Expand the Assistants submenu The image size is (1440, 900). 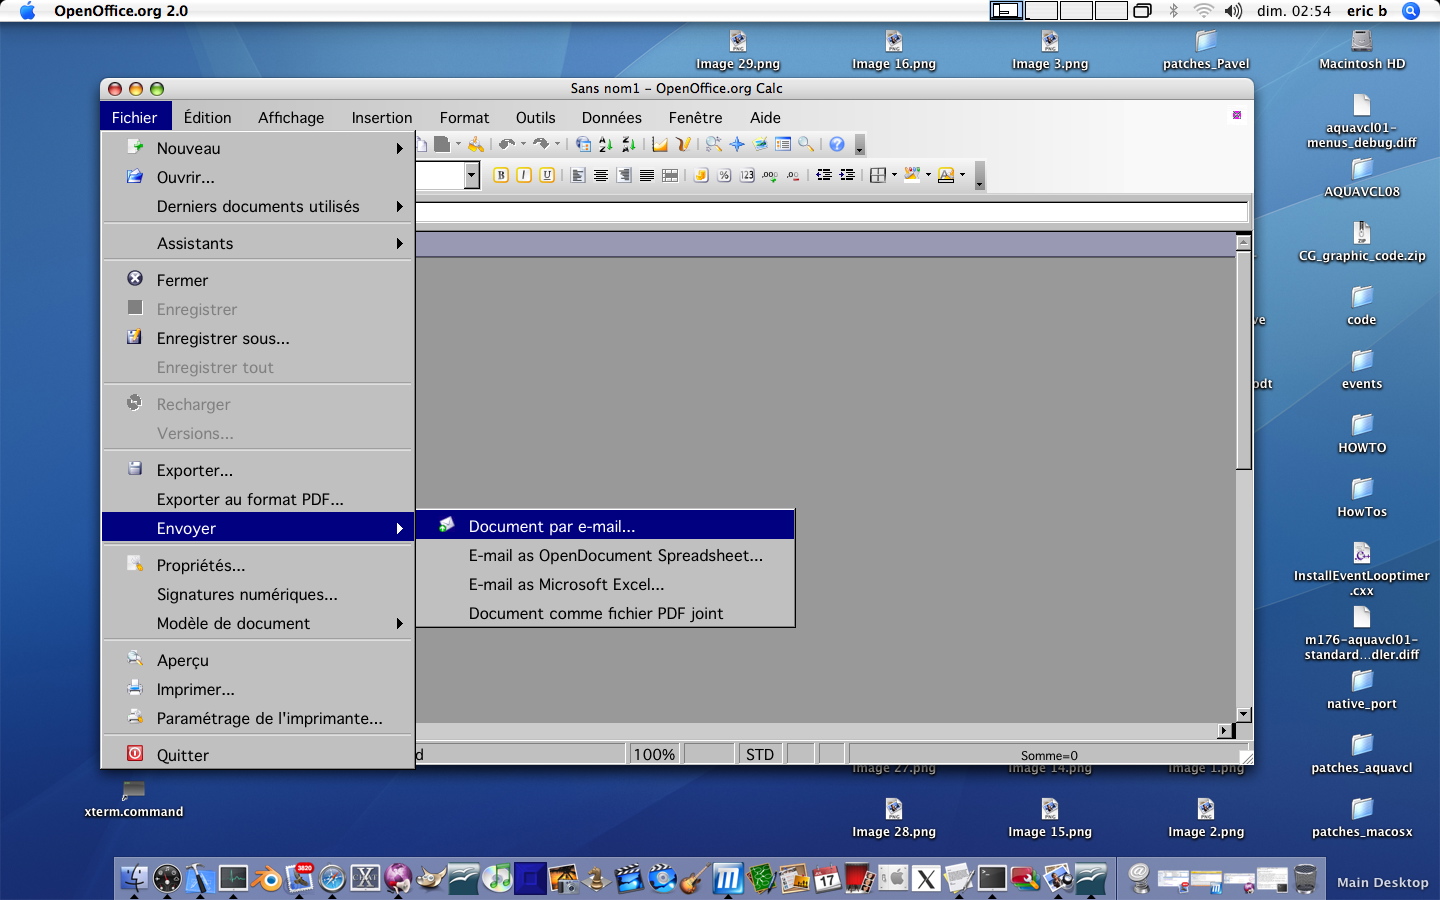tap(399, 243)
